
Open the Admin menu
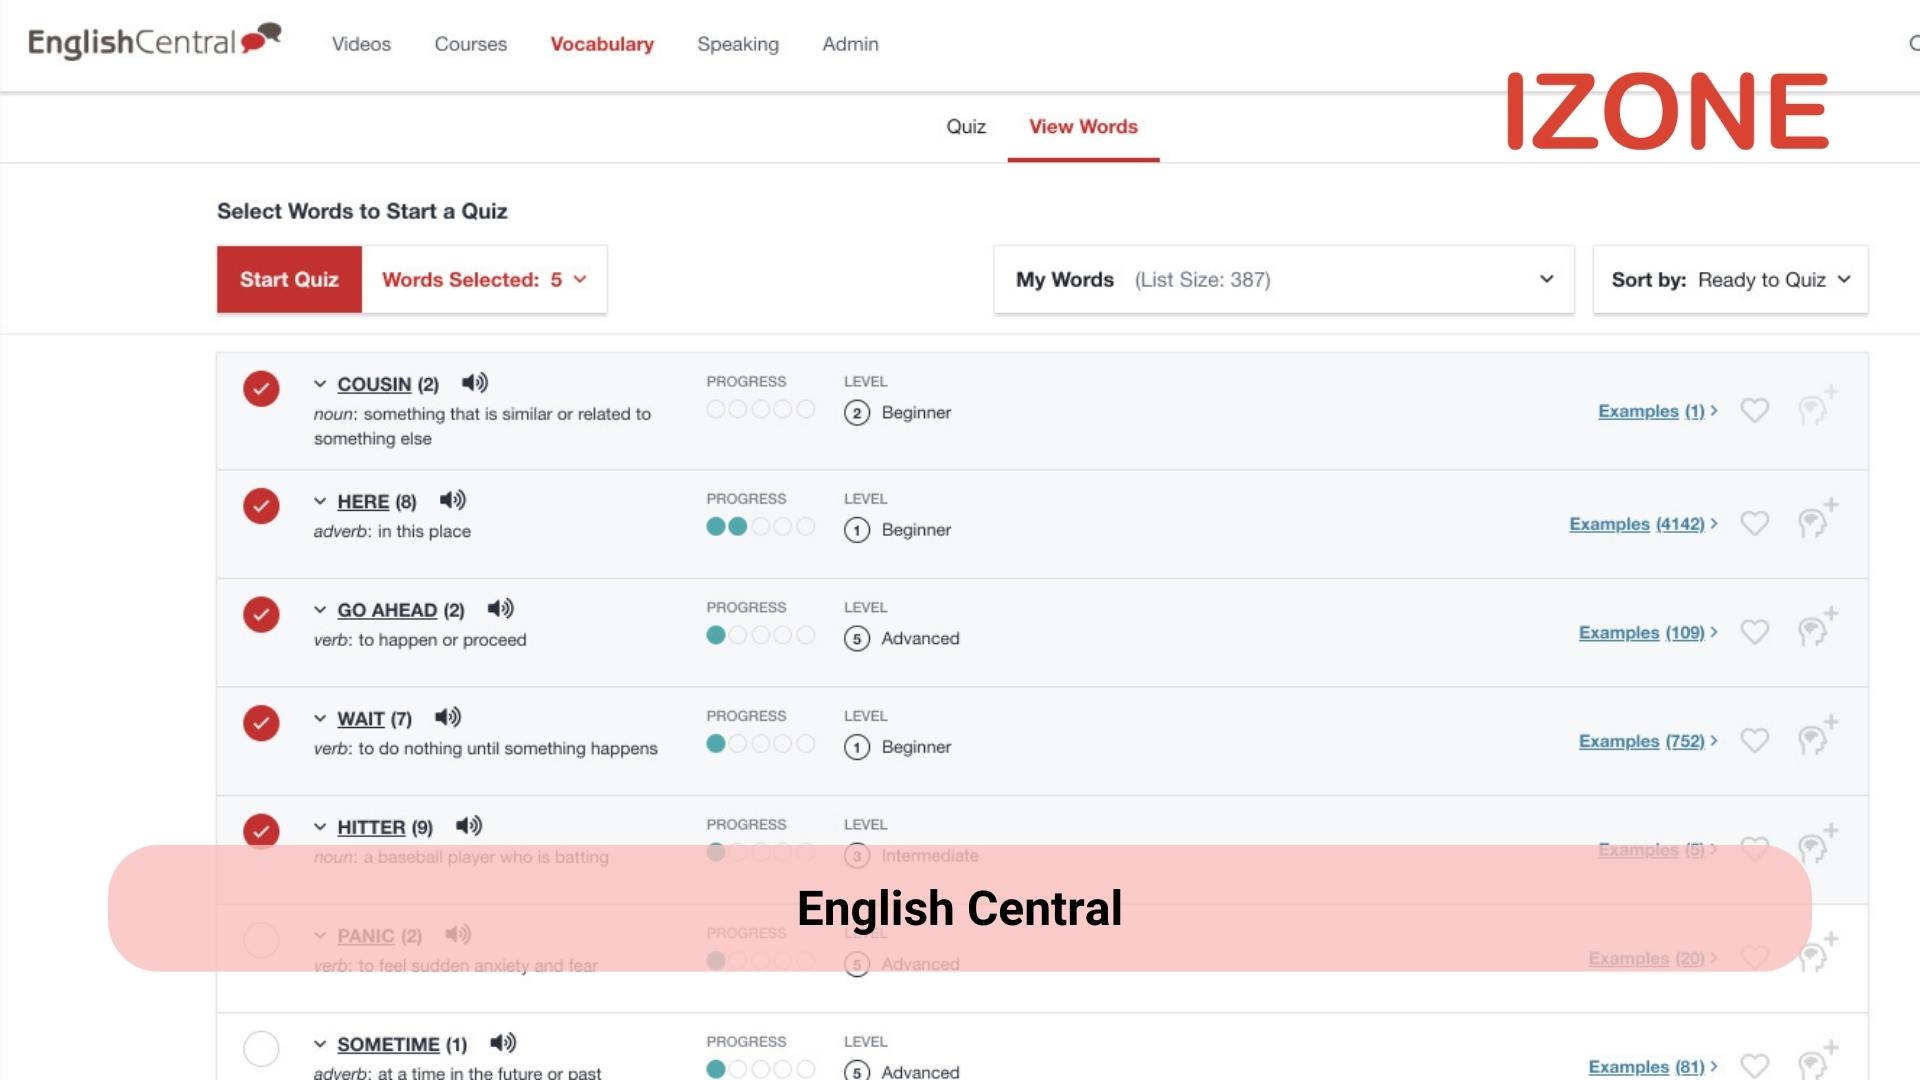[x=850, y=44]
